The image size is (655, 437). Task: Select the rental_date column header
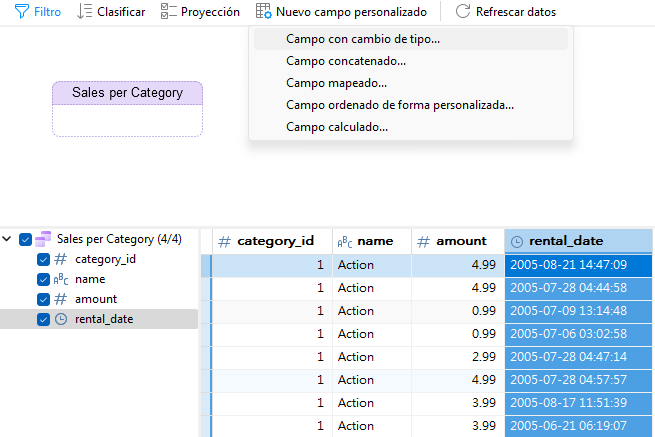click(579, 241)
